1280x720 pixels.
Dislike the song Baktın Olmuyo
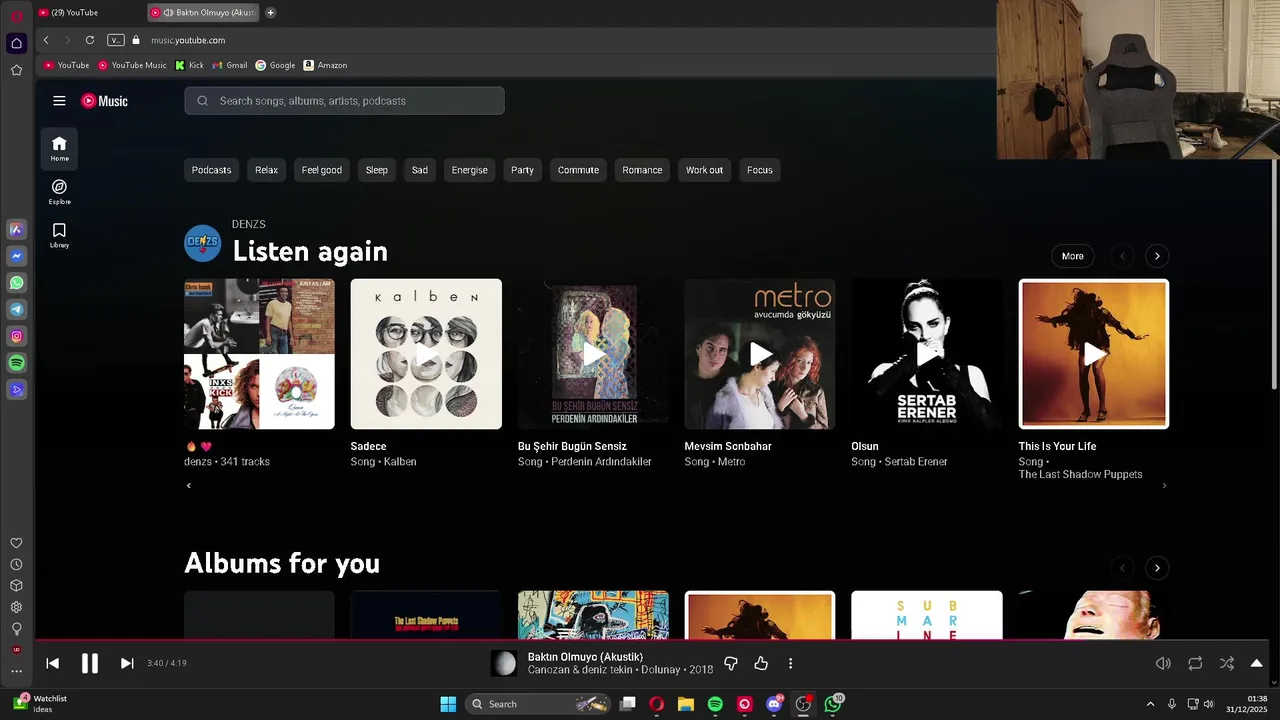[731, 663]
